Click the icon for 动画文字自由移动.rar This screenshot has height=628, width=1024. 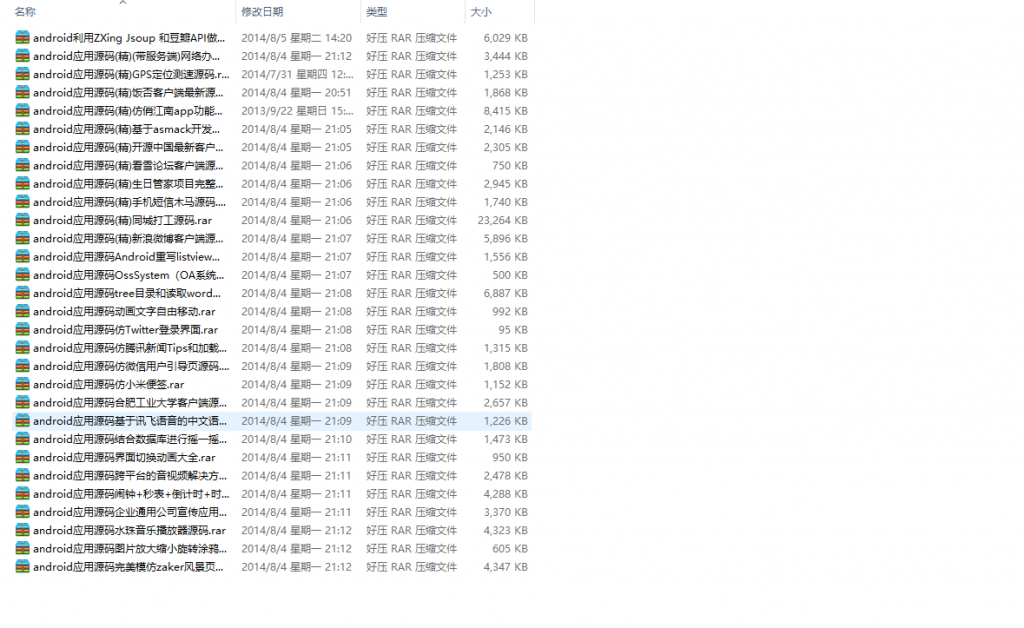(22, 311)
